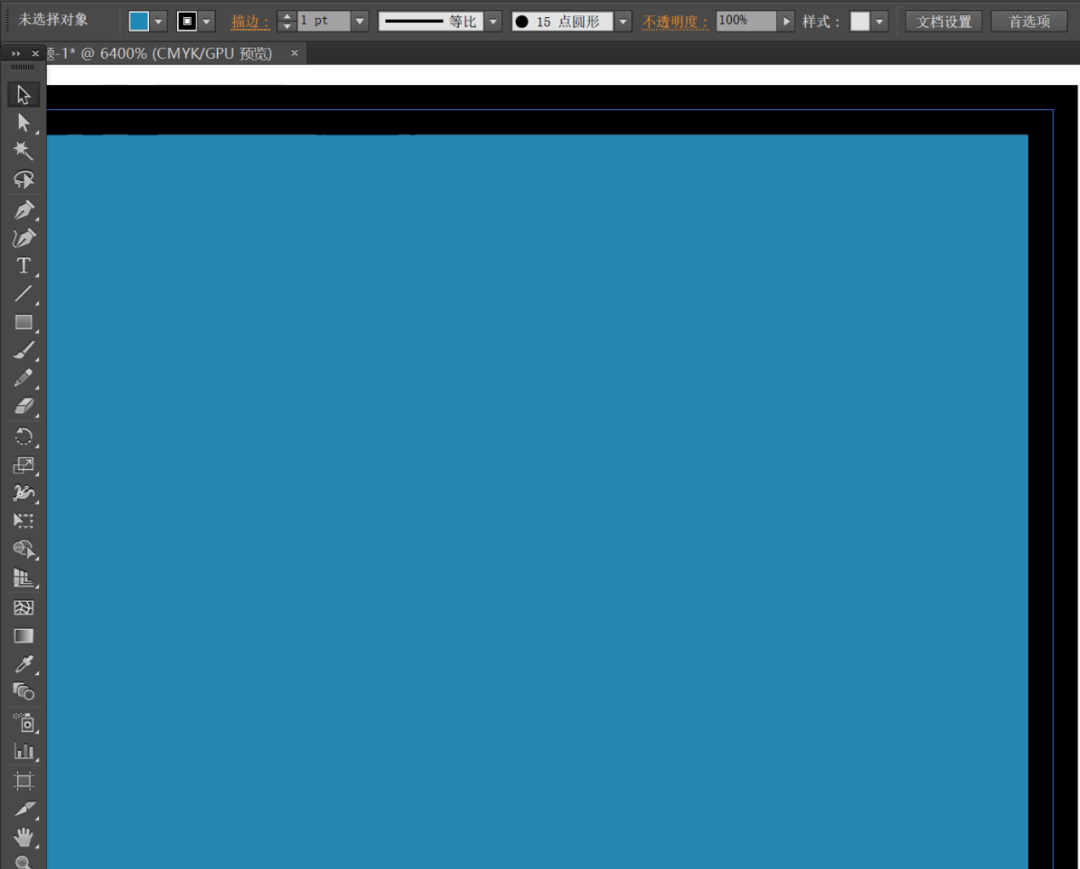Expand the tools panel double arrow

[16, 54]
